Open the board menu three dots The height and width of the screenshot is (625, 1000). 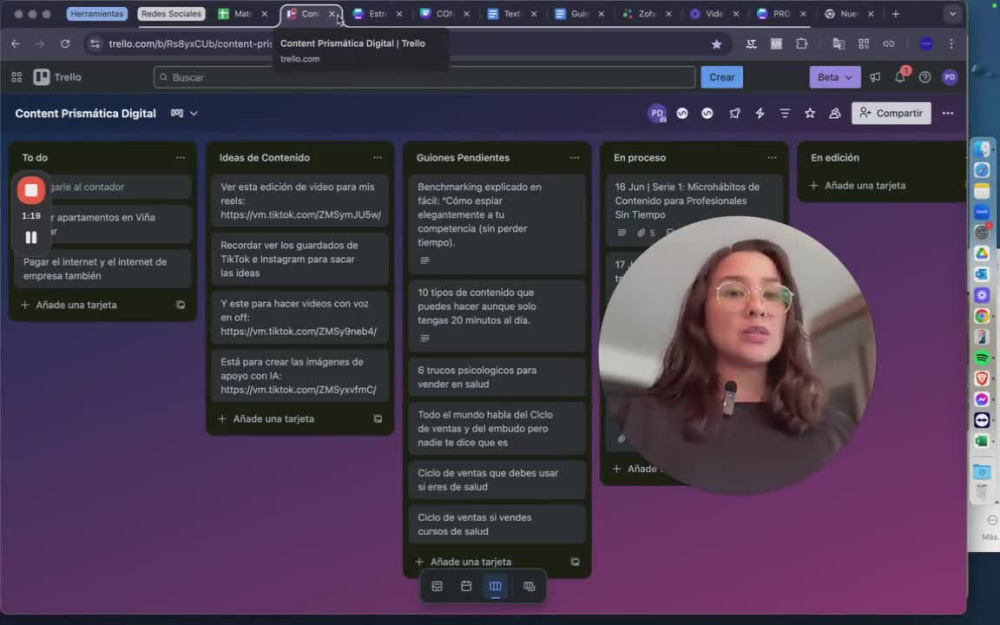[x=948, y=114]
